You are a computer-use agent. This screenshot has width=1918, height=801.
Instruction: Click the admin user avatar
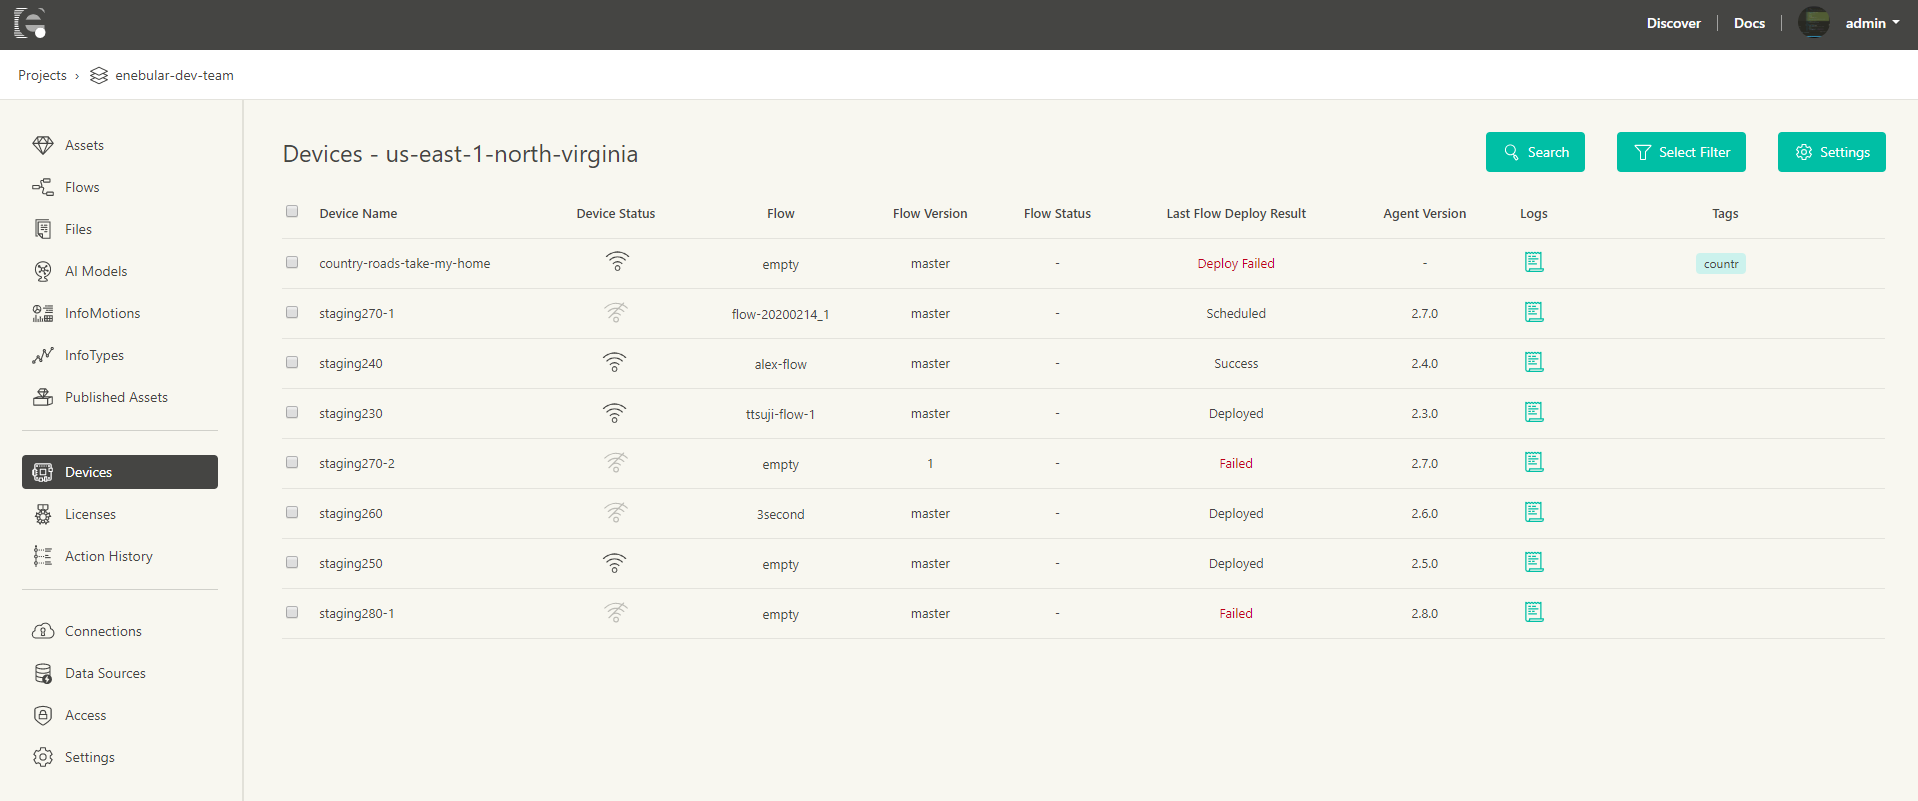click(x=1814, y=22)
